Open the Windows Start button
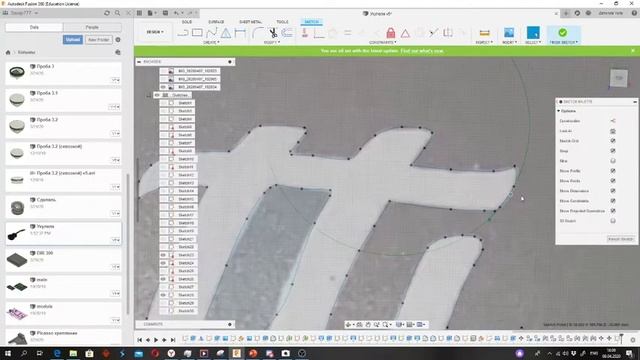Viewport: 640px width, 360px height. pyautogui.click(x=8, y=353)
